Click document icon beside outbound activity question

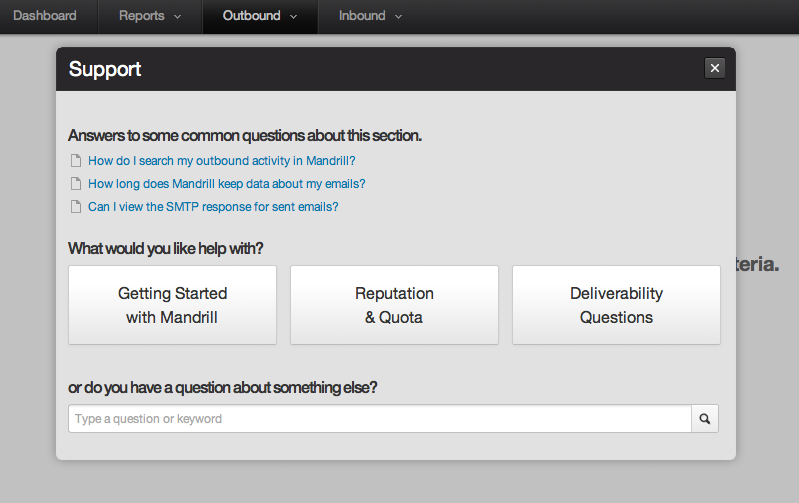[75, 161]
